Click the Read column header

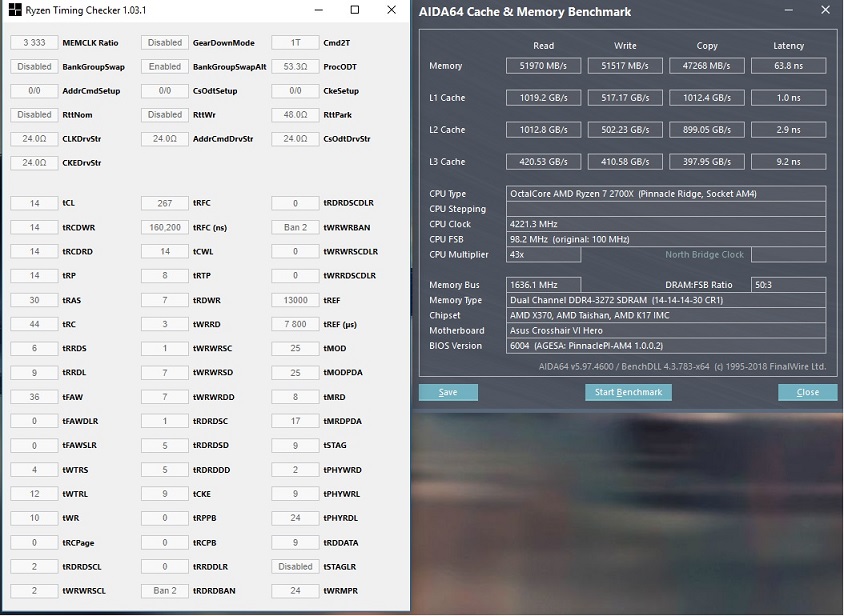click(x=543, y=46)
